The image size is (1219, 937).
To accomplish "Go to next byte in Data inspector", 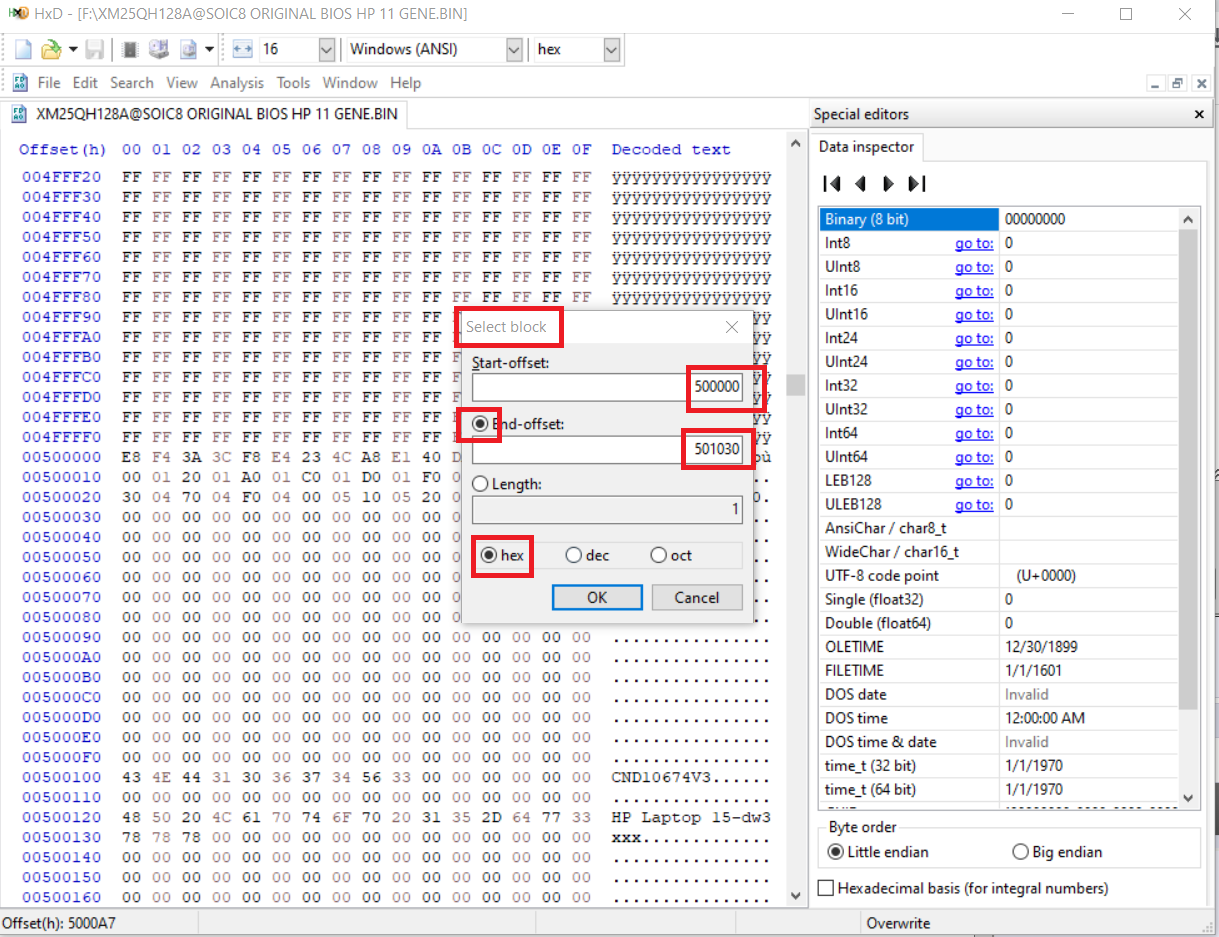I will 888,184.
